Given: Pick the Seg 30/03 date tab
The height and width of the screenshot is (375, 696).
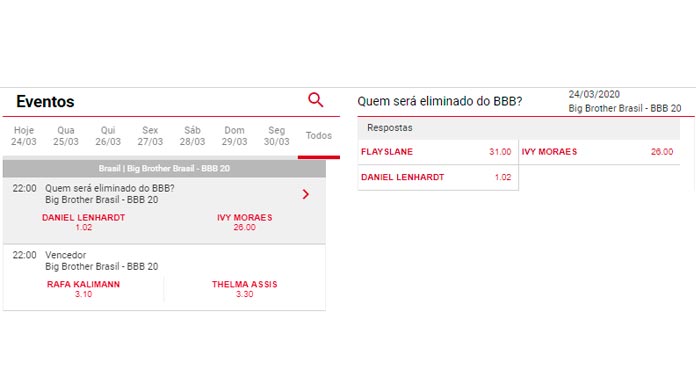Looking at the screenshot, I should tap(277, 136).
